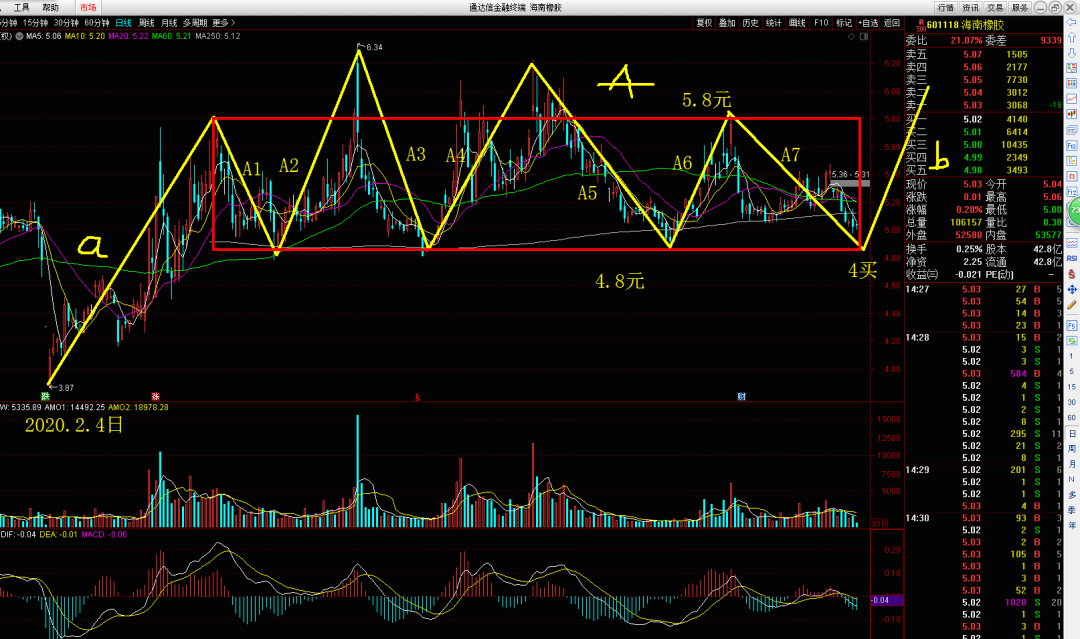Screen dimensions: 1080x639
Task: Click the stock name 601118 海南橡胶
Action: coord(965,25)
